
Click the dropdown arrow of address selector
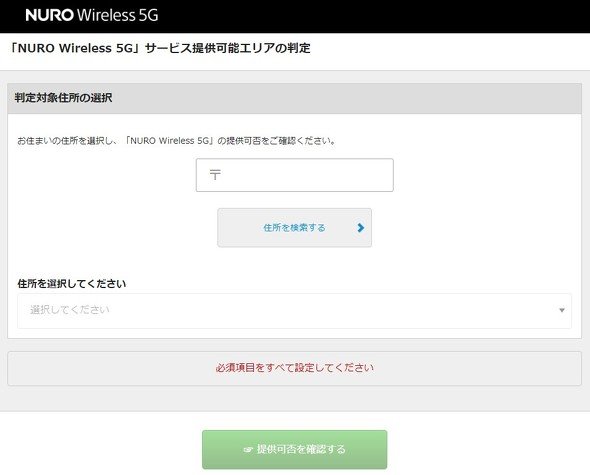(562, 311)
